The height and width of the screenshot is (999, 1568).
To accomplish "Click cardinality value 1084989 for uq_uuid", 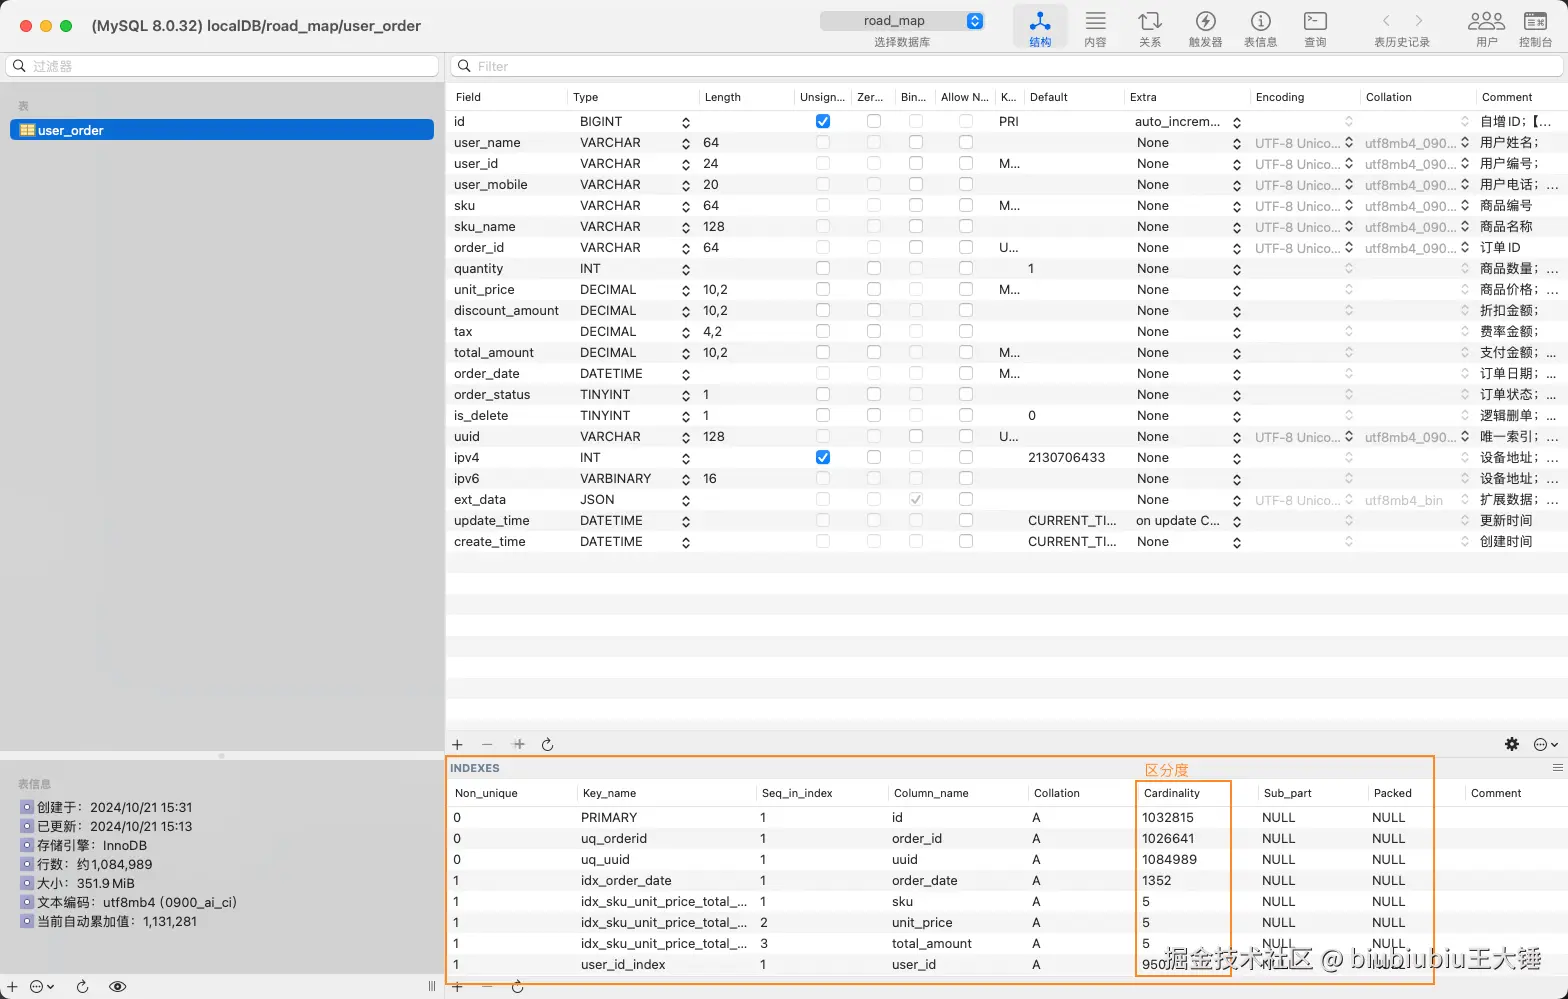I will click(1169, 859).
